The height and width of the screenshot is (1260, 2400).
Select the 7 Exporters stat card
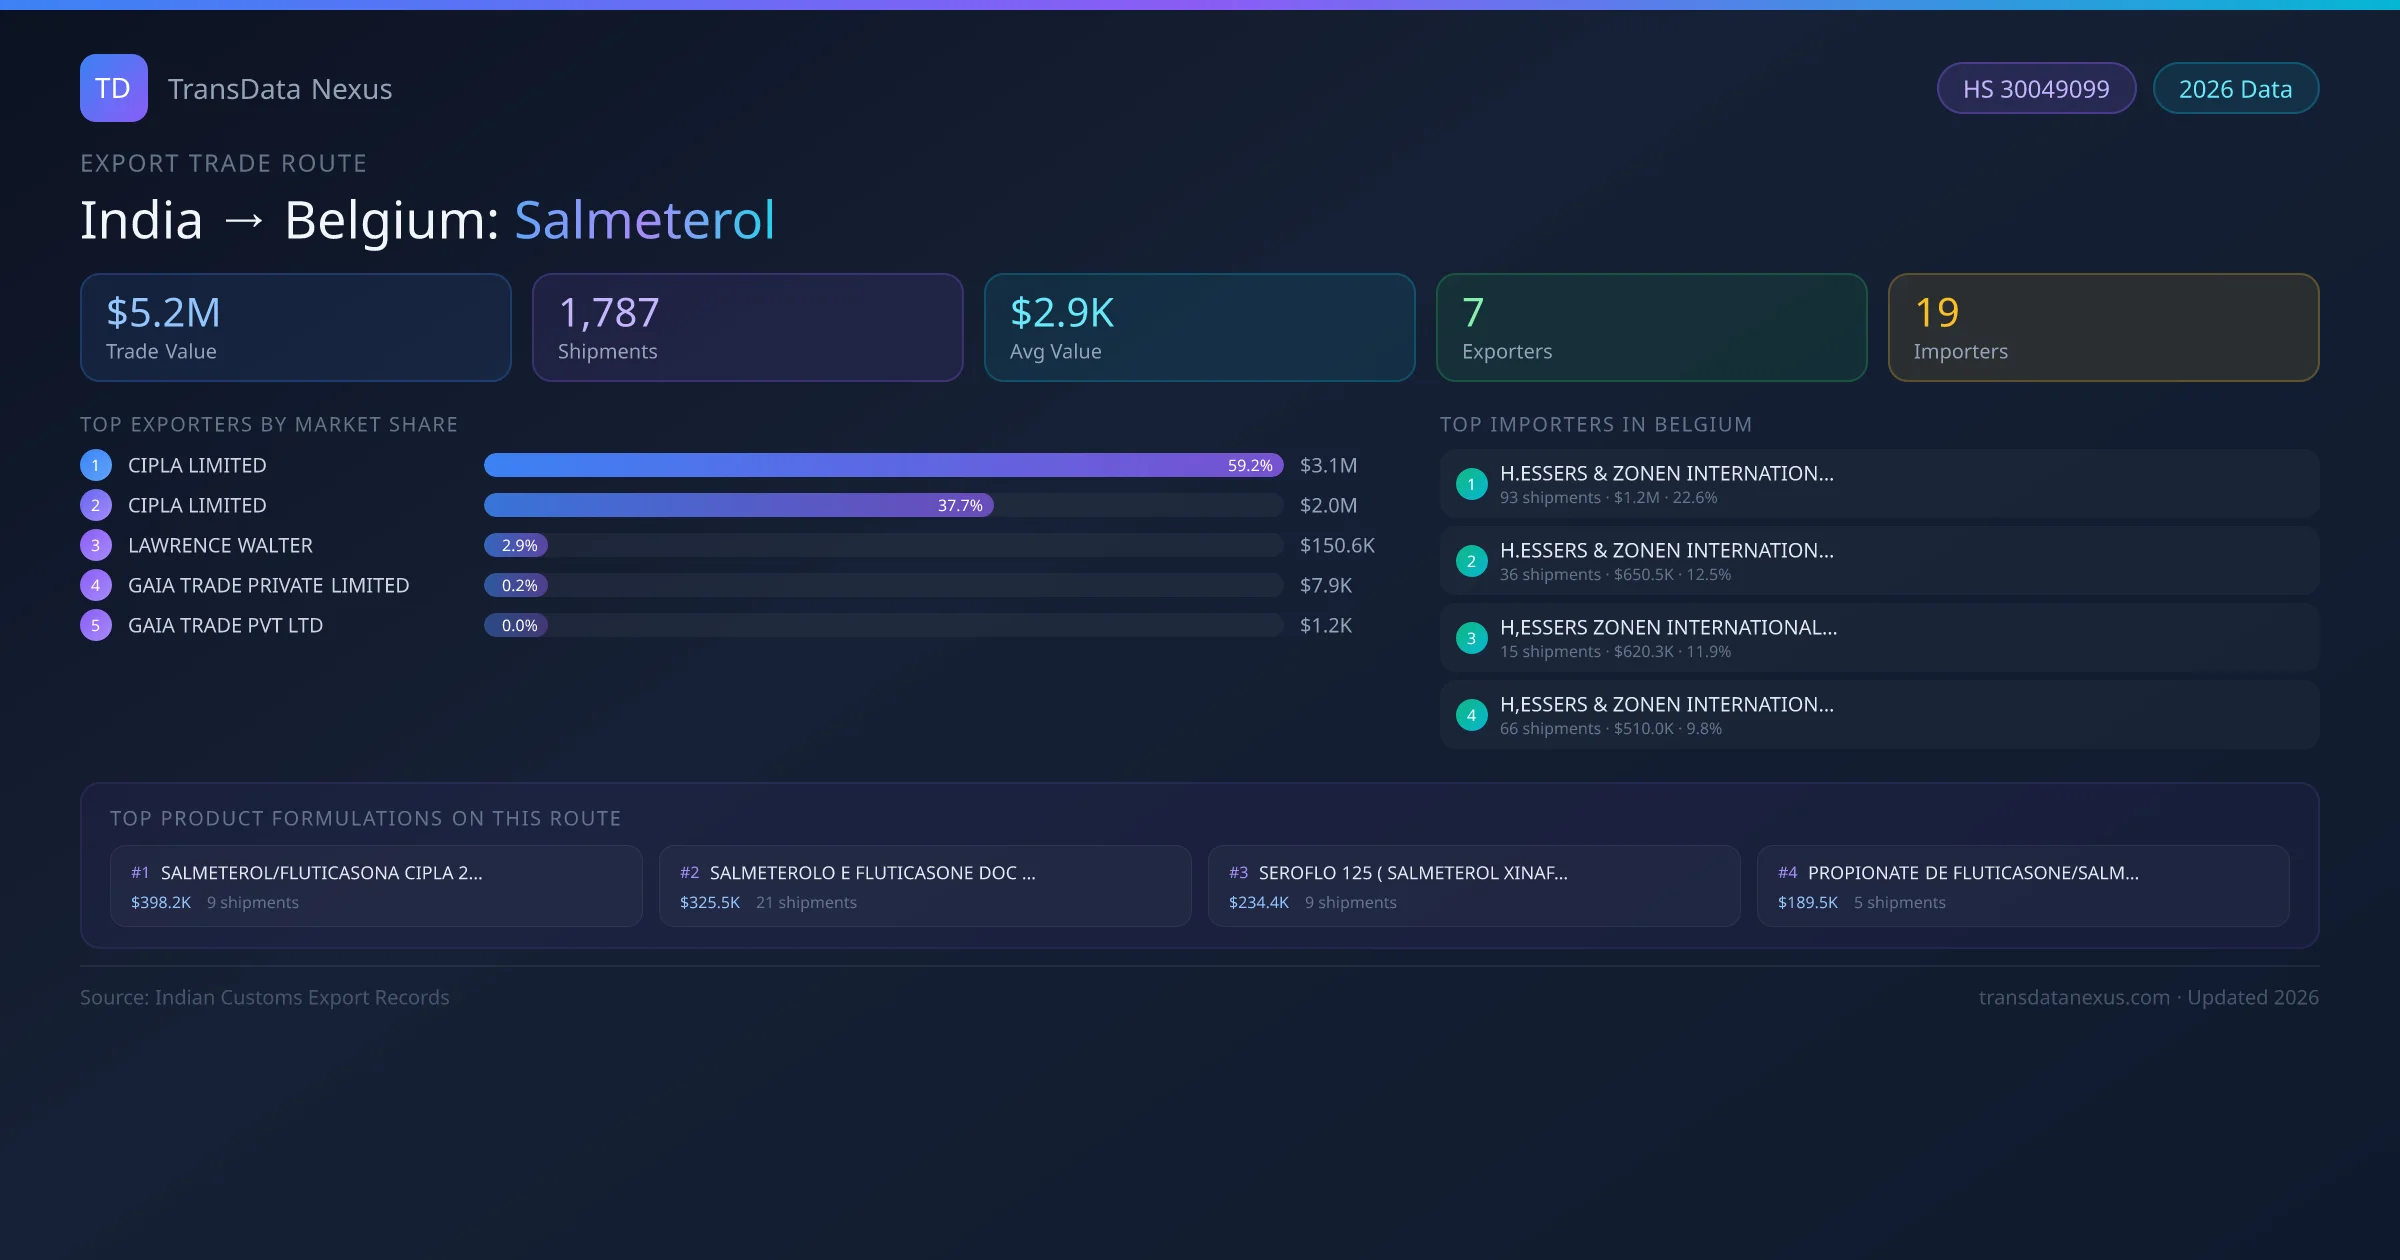pos(1651,327)
